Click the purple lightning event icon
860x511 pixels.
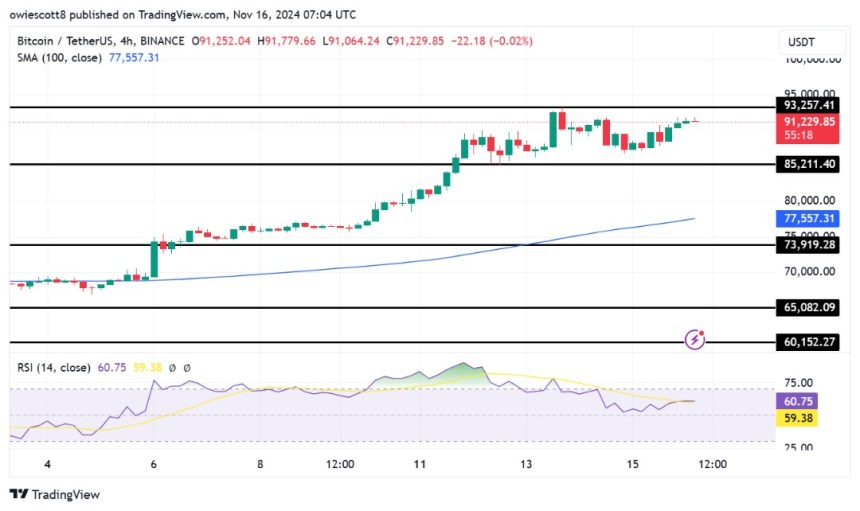pyautogui.click(x=695, y=340)
